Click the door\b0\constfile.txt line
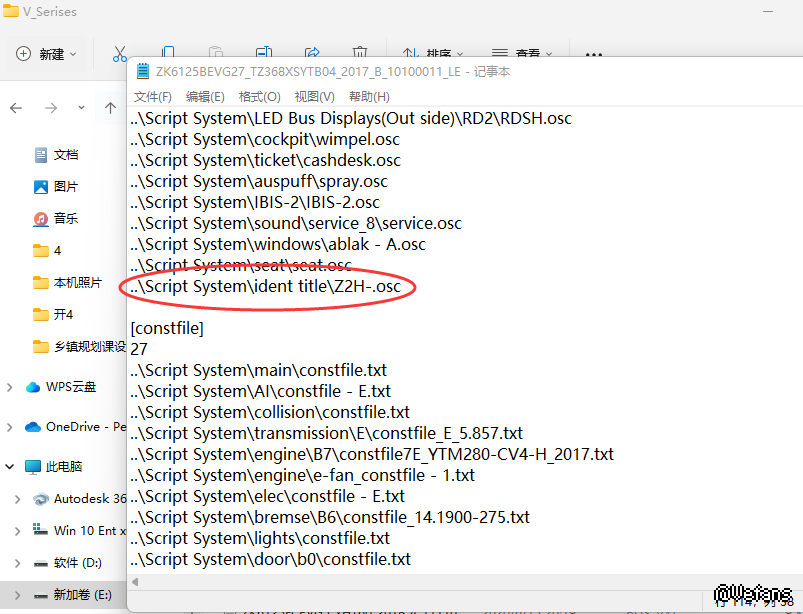 tap(270, 559)
